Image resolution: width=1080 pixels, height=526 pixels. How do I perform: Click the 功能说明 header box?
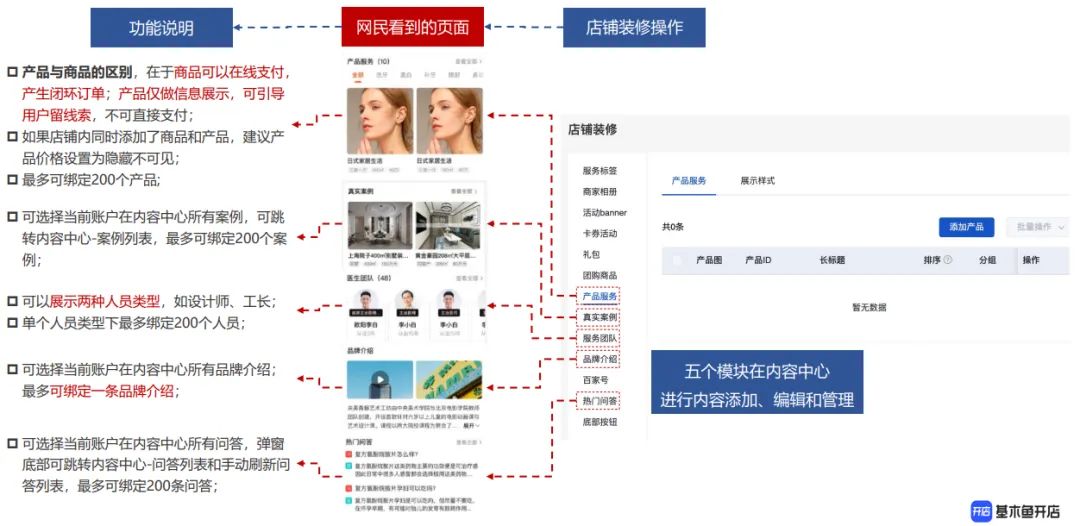tap(161, 28)
